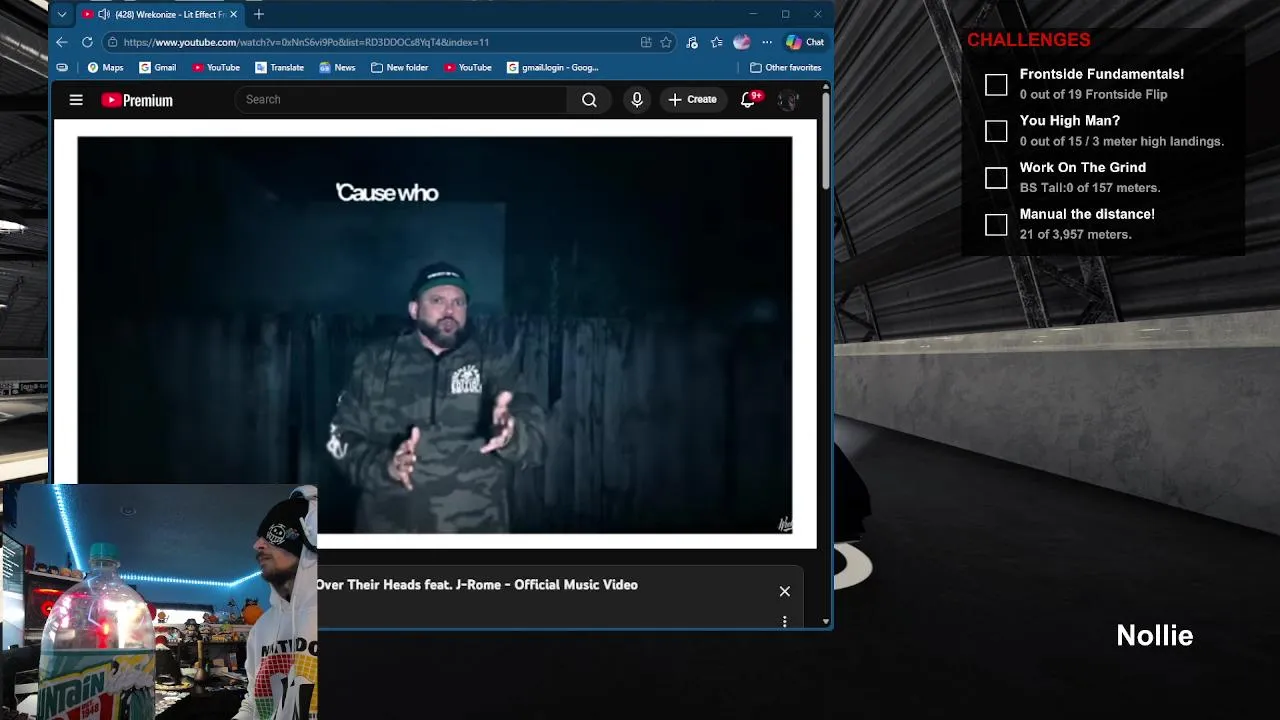Expand the New folder bookmark folder
The height and width of the screenshot is (720, 1280).
point(399,67)
